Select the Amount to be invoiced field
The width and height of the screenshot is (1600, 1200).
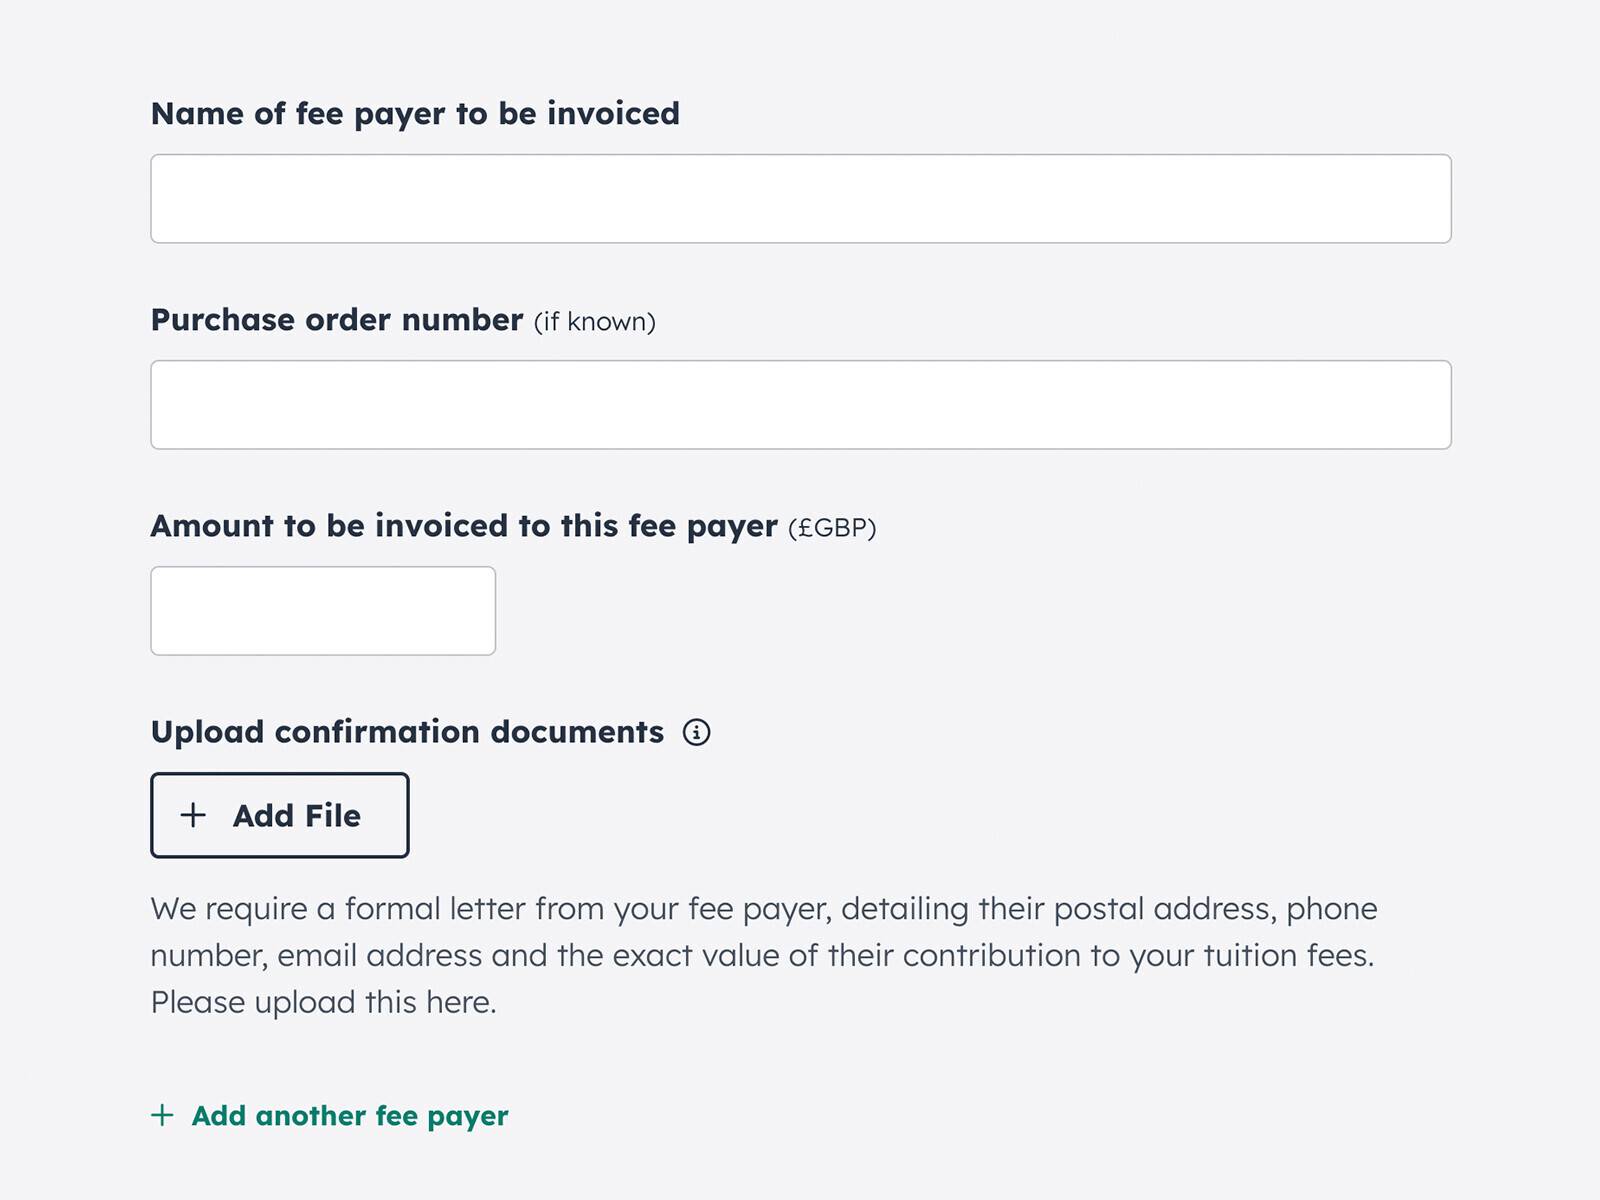tap(323, 611)
